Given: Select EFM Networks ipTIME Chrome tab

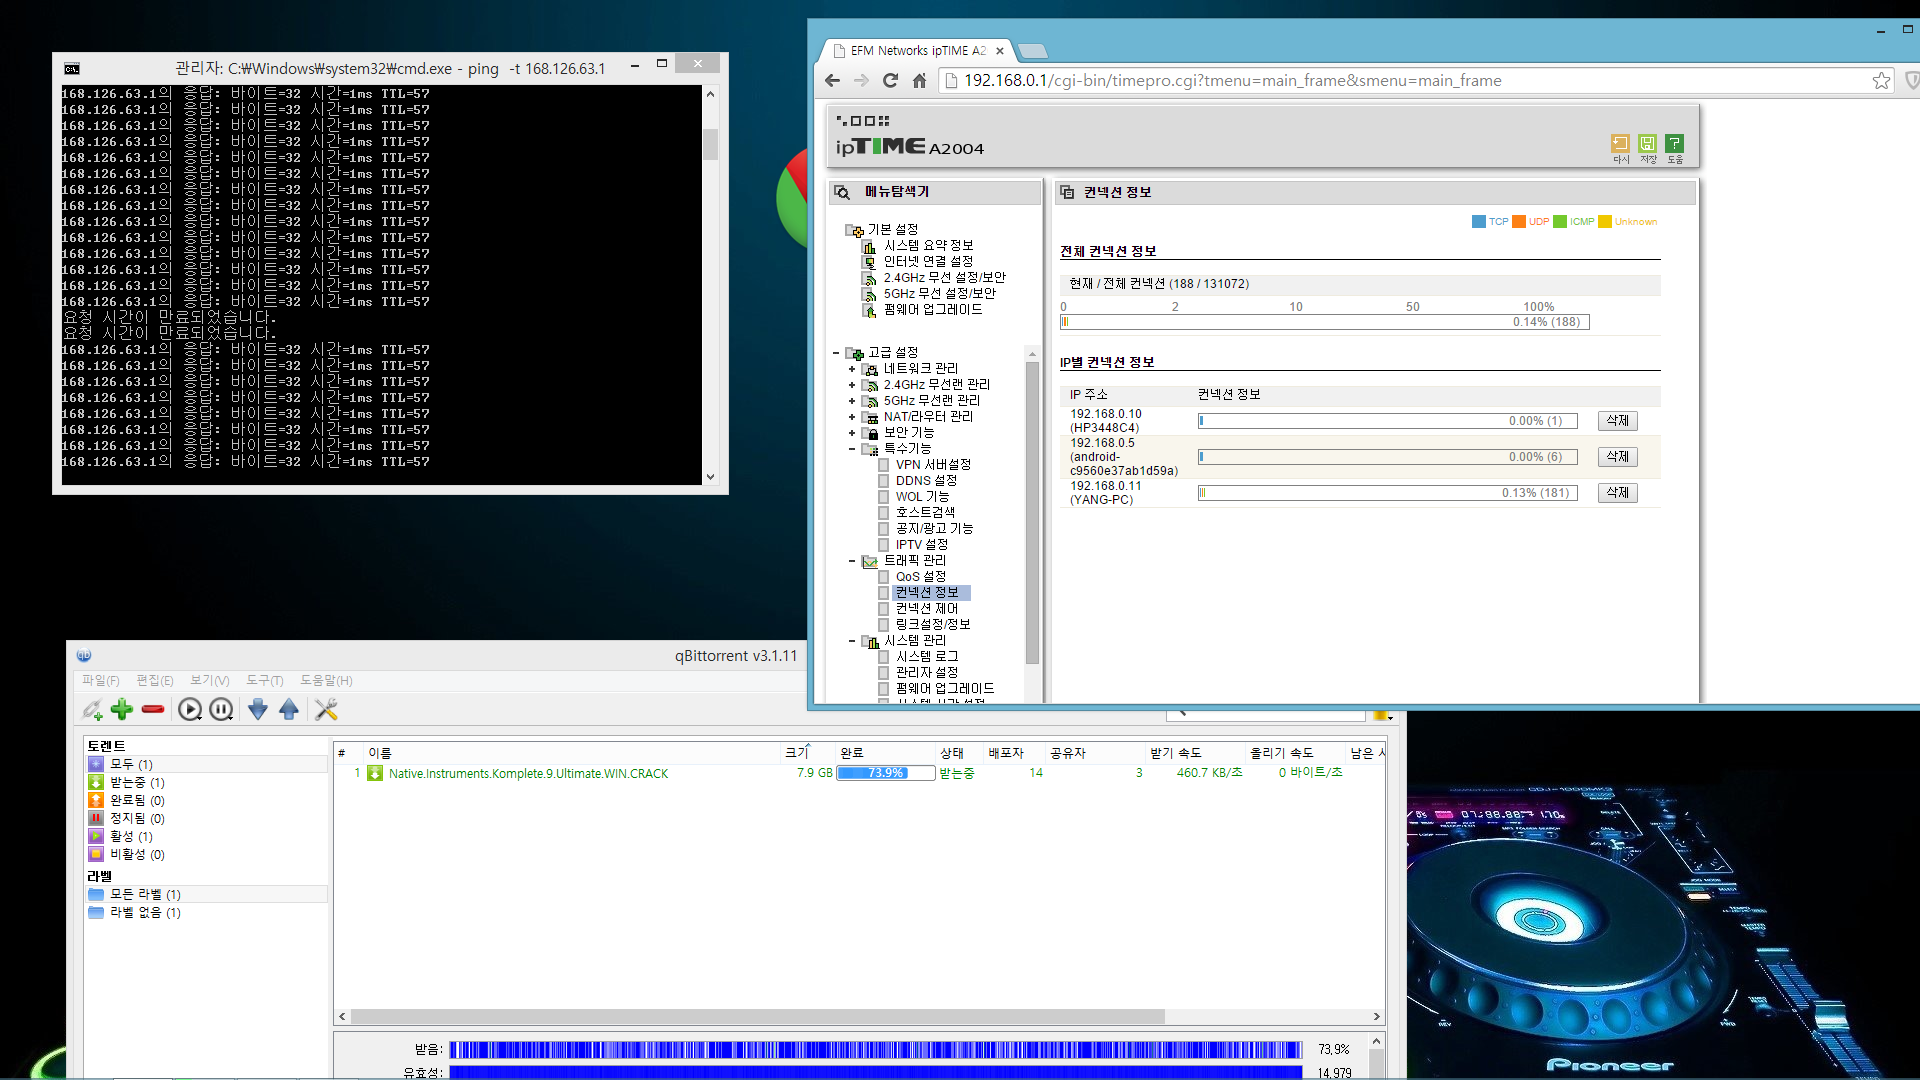Looking at the screenshot, I should pyautogui.click(x=918, y=51).
